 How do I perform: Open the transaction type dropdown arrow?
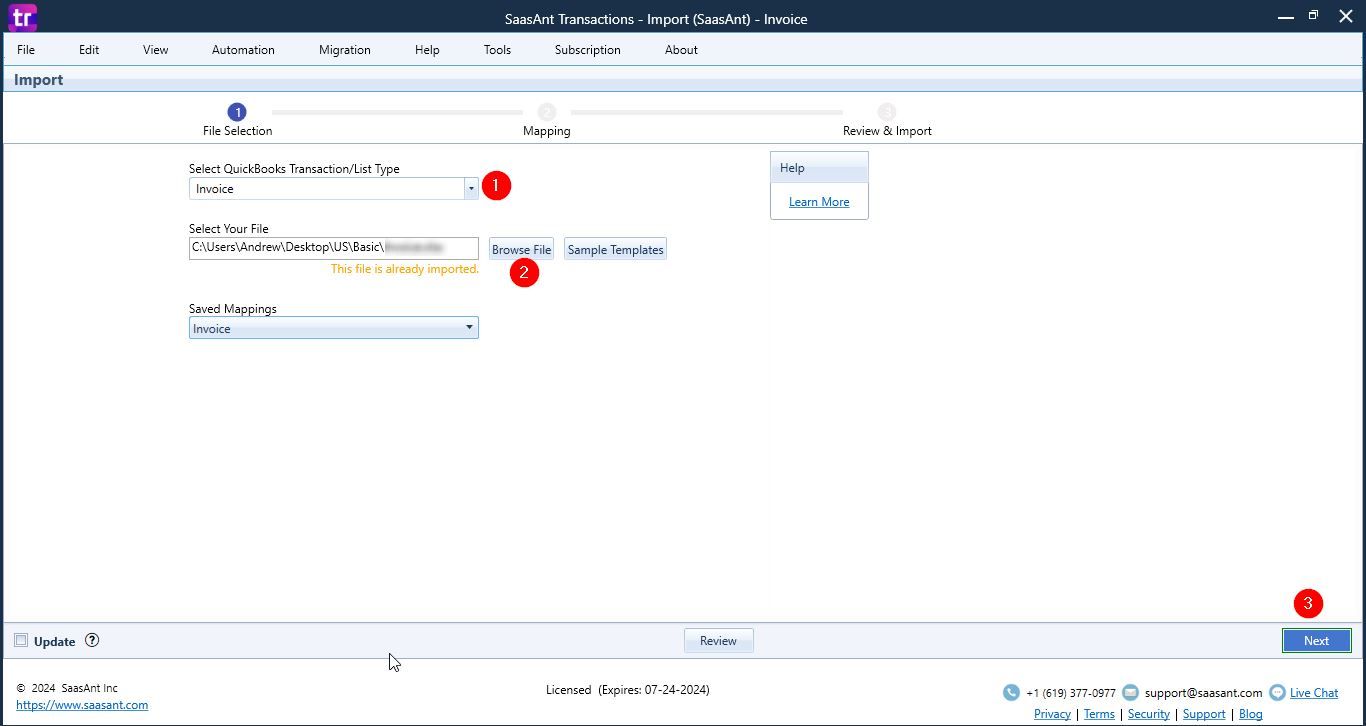pyautogui.click(x=471, y=188)
